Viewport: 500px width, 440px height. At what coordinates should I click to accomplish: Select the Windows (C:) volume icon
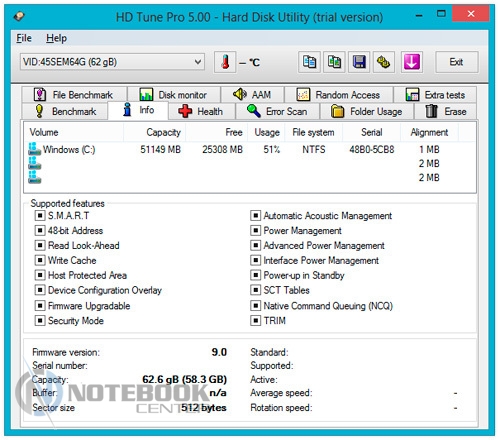click(34, 149)
